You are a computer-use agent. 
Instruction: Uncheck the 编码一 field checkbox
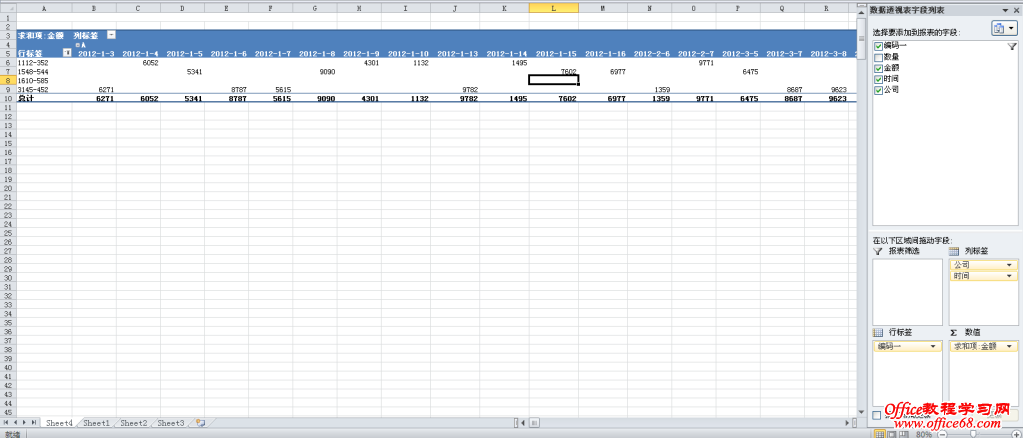(x=878, y=46)
